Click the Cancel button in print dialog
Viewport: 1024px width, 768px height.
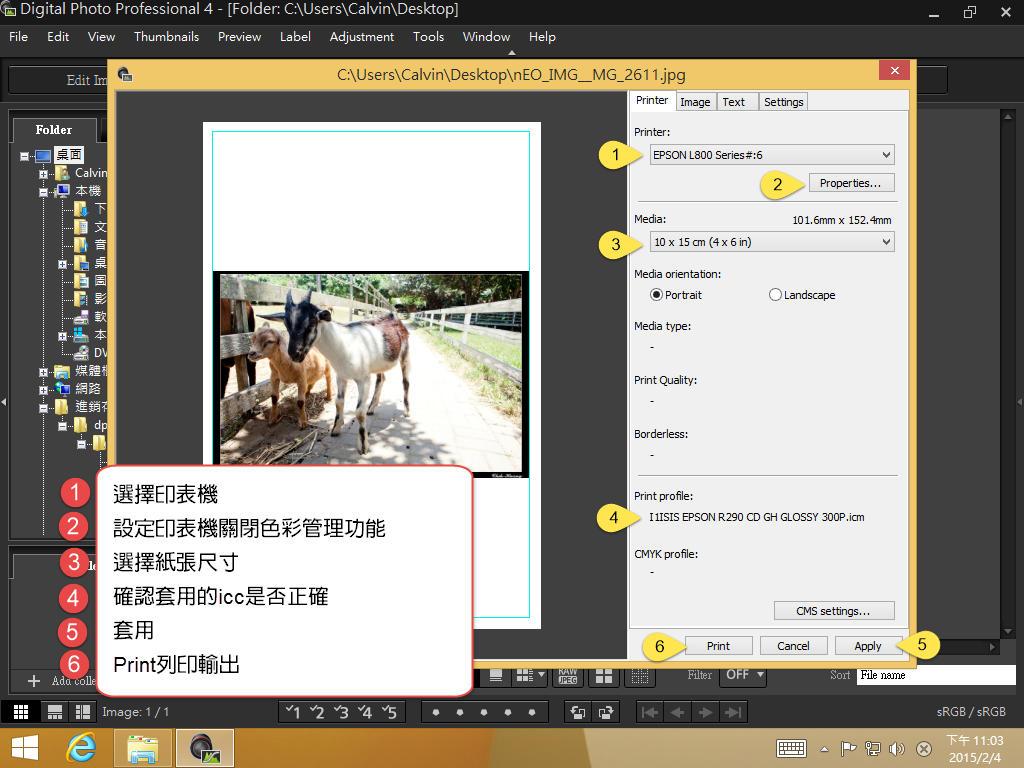(793, 646)
